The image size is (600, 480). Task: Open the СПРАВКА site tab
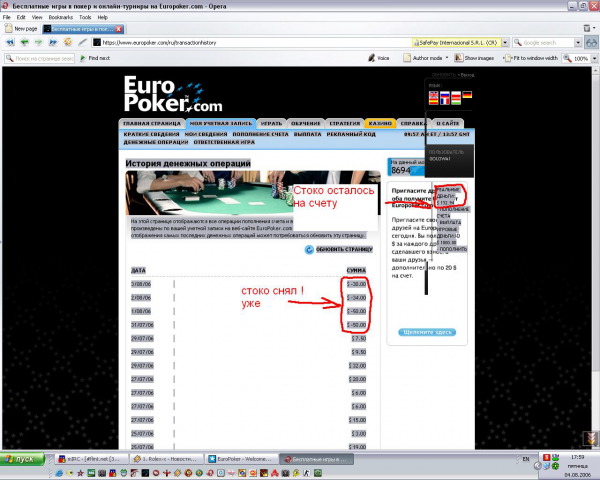412,123
